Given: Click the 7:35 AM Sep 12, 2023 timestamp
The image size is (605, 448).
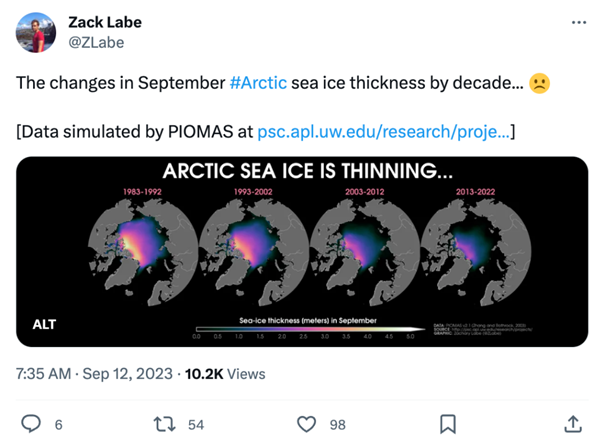Looking at the screenshot, I should [x=94, y=374].
